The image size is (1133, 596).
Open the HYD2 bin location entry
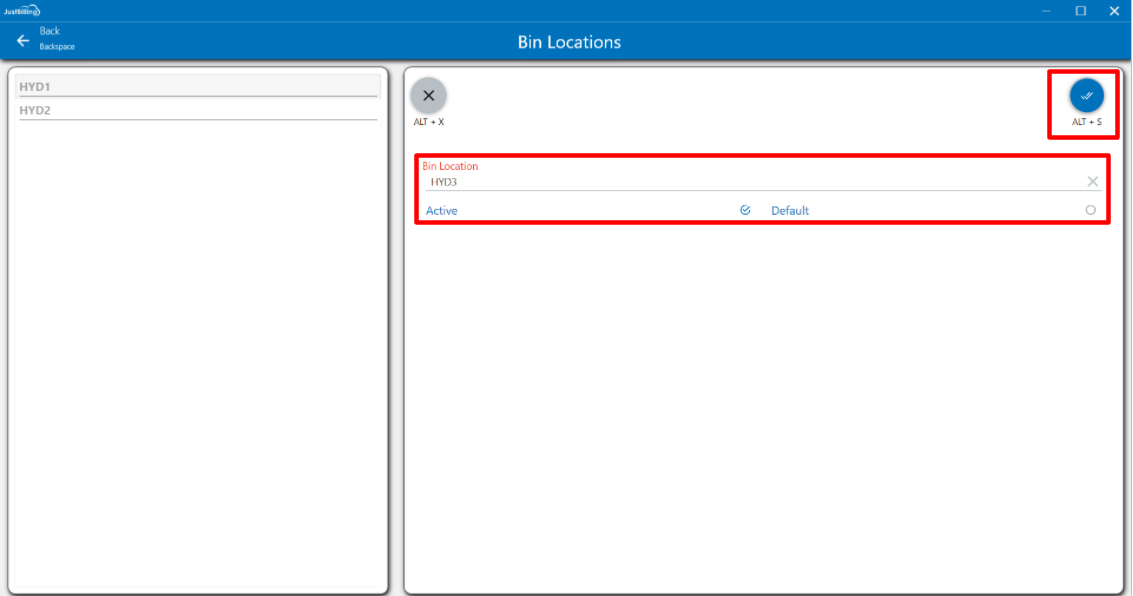(198, 110)
